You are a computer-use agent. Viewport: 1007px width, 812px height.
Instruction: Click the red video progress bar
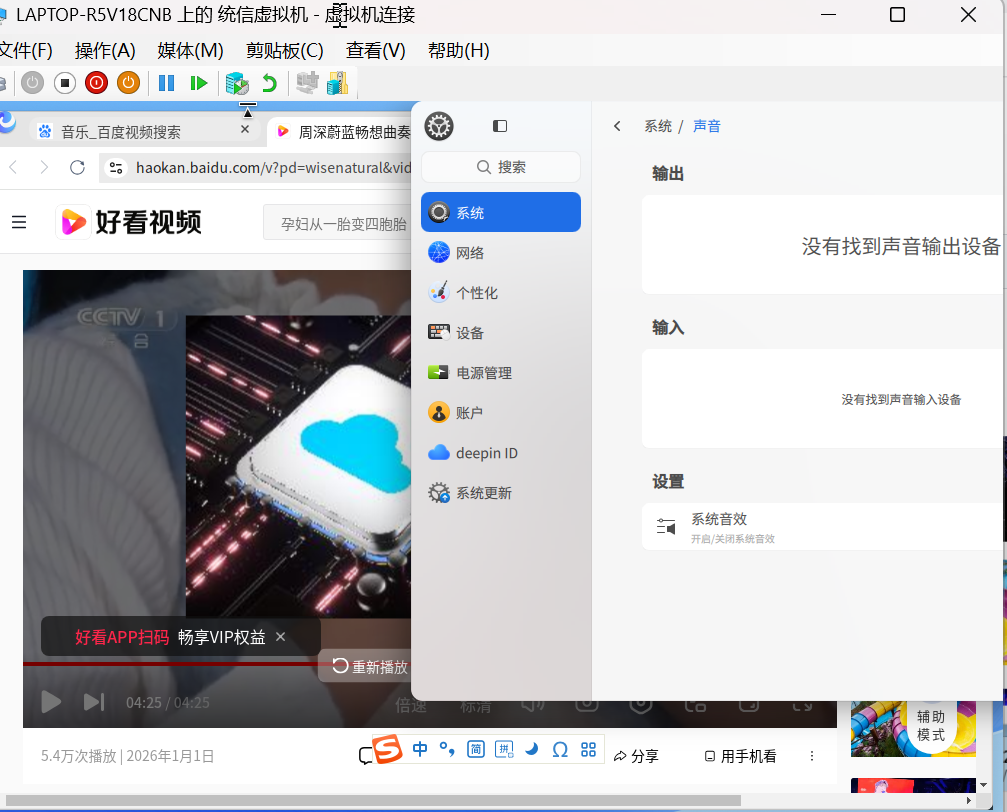click(171, 664)
